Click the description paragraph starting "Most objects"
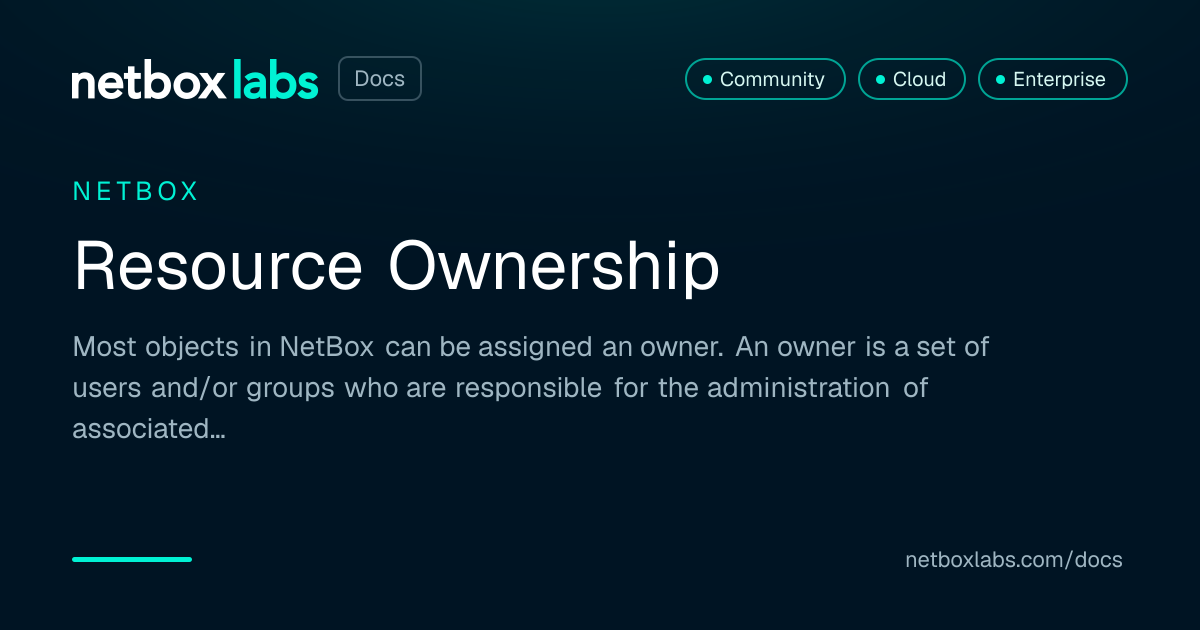The image size is (1200, 630). pos(530,388)
